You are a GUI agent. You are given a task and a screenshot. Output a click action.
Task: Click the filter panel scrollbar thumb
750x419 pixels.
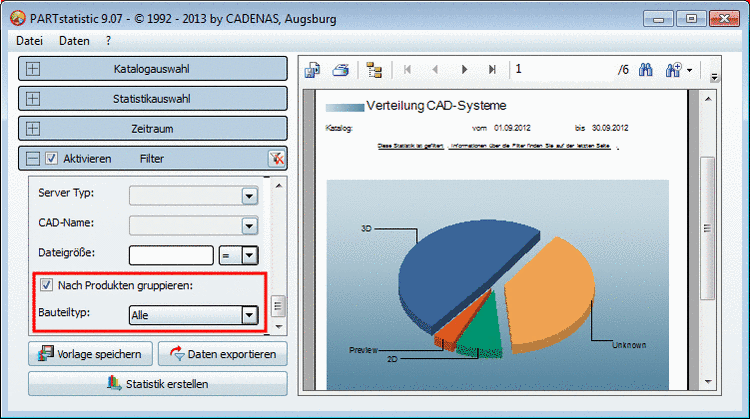278,306
